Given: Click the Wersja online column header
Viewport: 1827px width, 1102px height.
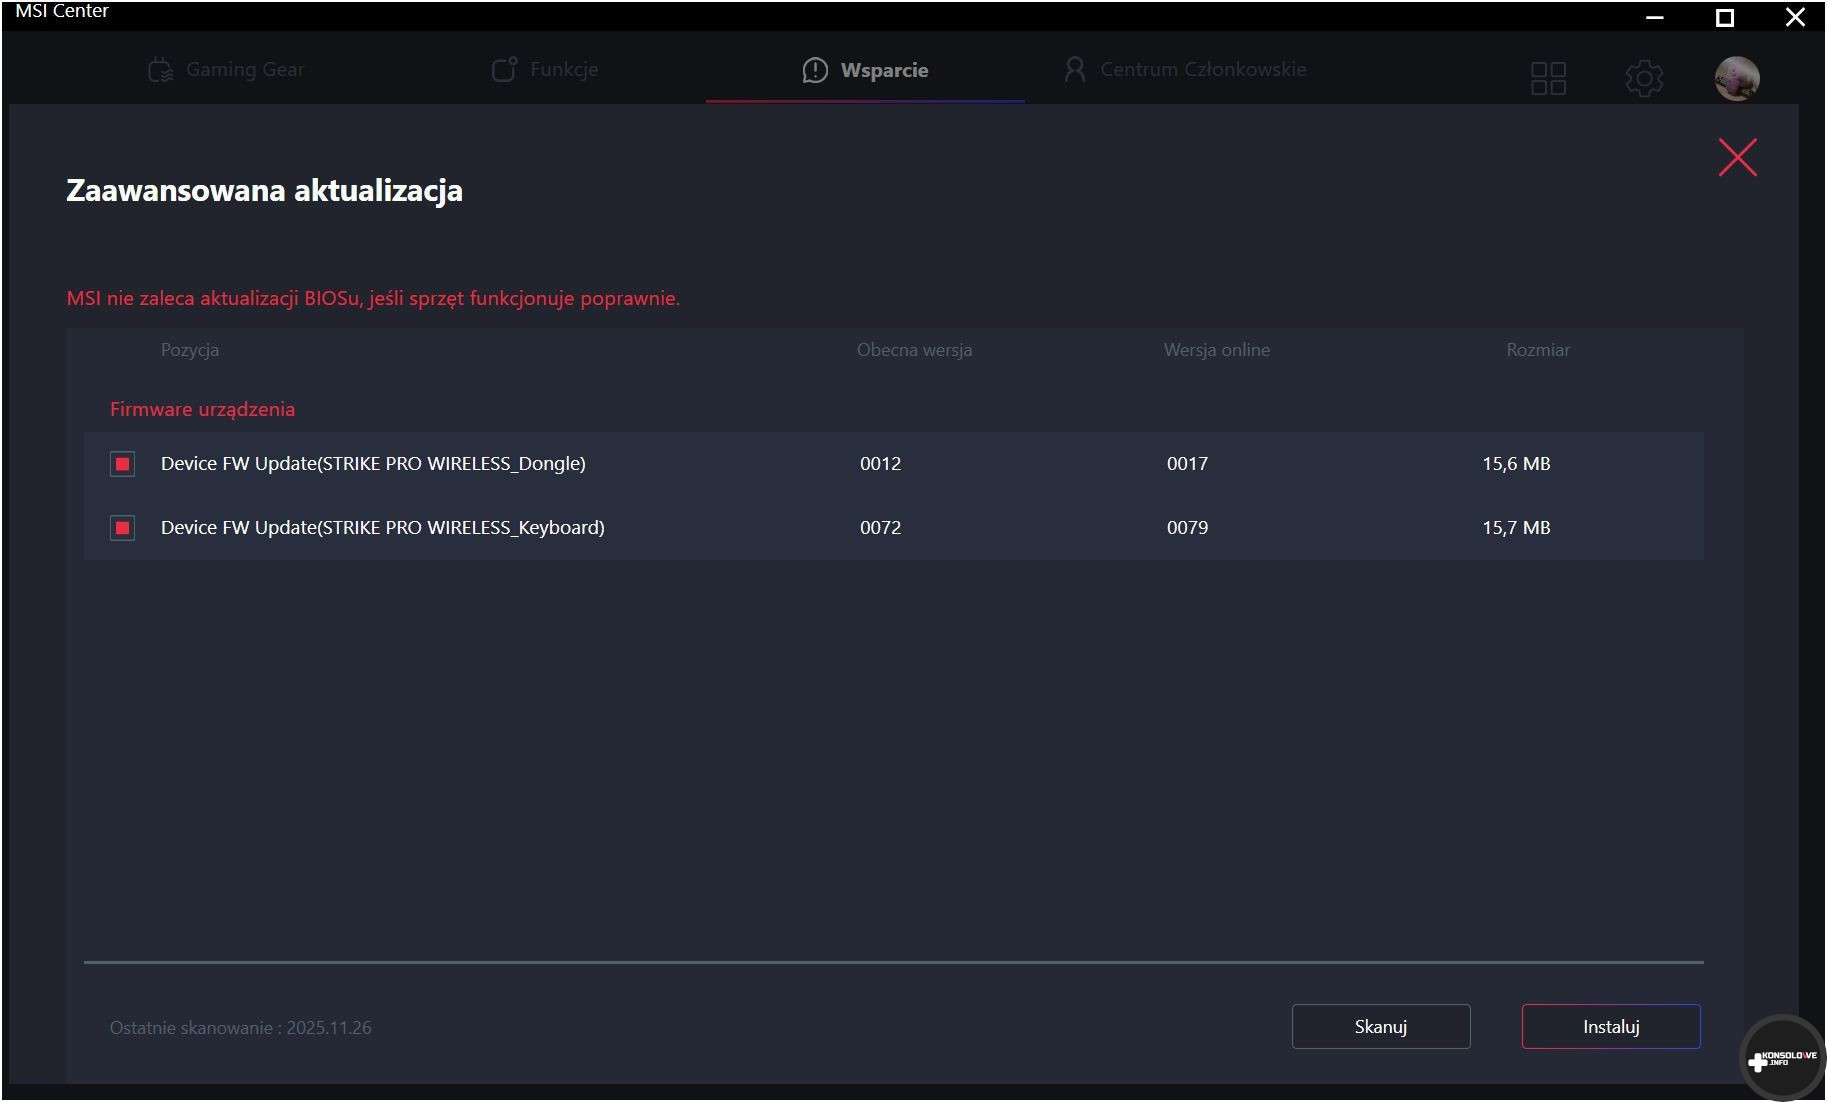Looking at the screenshot, I should pos(1216,350).
